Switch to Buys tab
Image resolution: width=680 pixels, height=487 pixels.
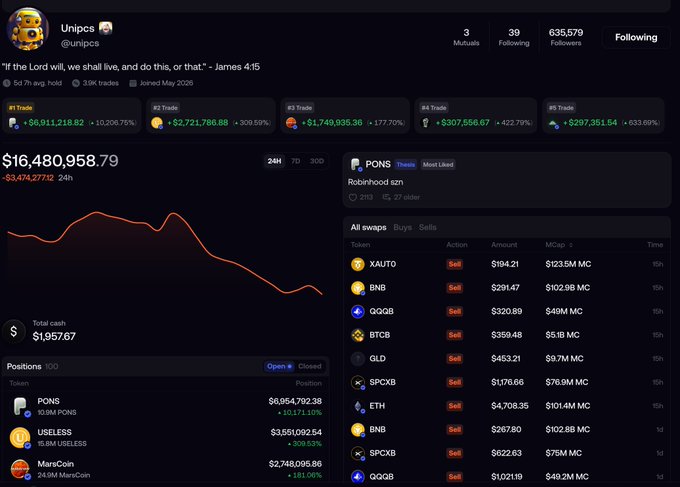402,227
